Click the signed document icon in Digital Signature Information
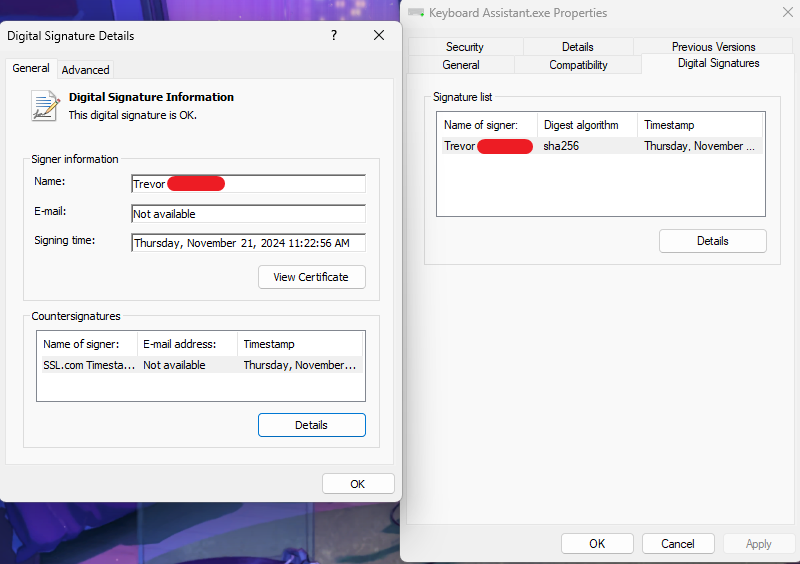Screen dimensions: 800x564 (45, 106)
